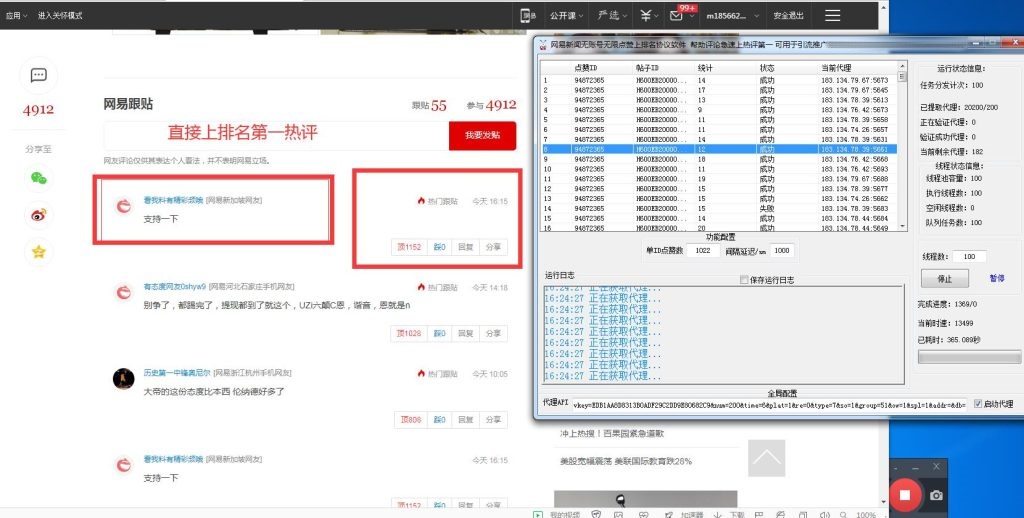Click the yellow star share icon
Viewport: 1024px width, 518px height.
coord(39,252)
